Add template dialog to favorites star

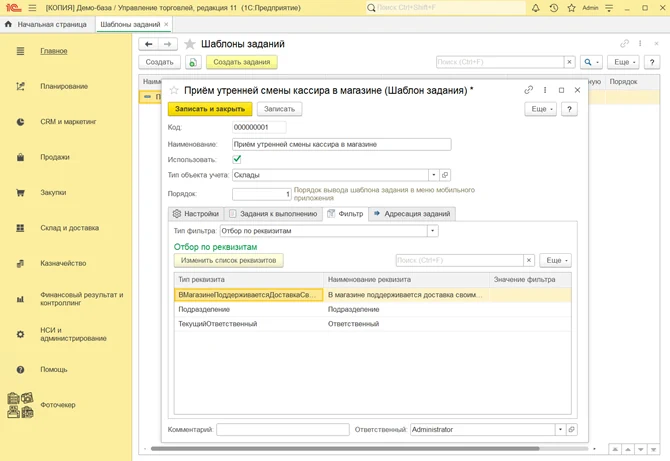pyautogui.click(x=174, y=90)
